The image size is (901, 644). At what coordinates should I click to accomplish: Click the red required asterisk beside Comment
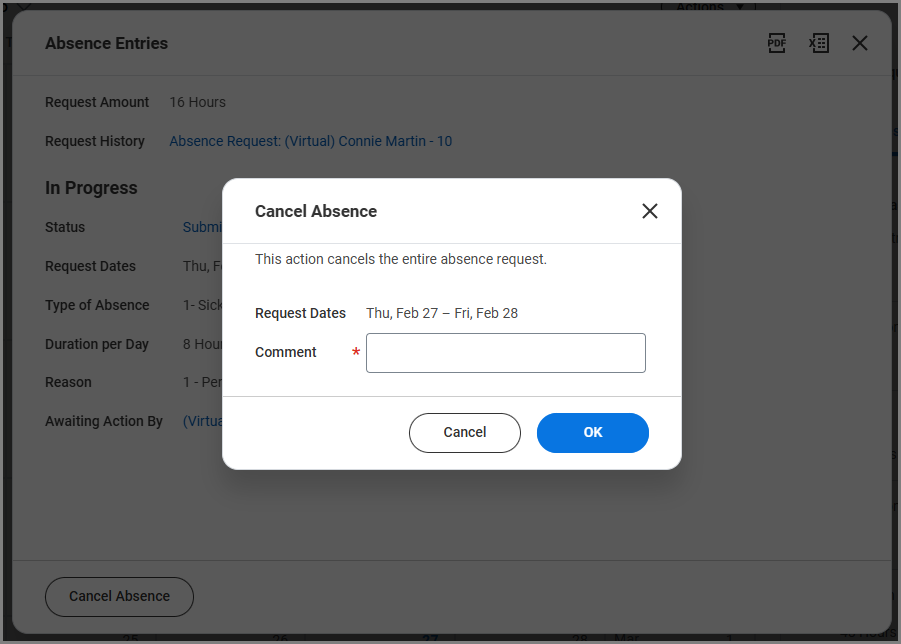coord(356,353)
